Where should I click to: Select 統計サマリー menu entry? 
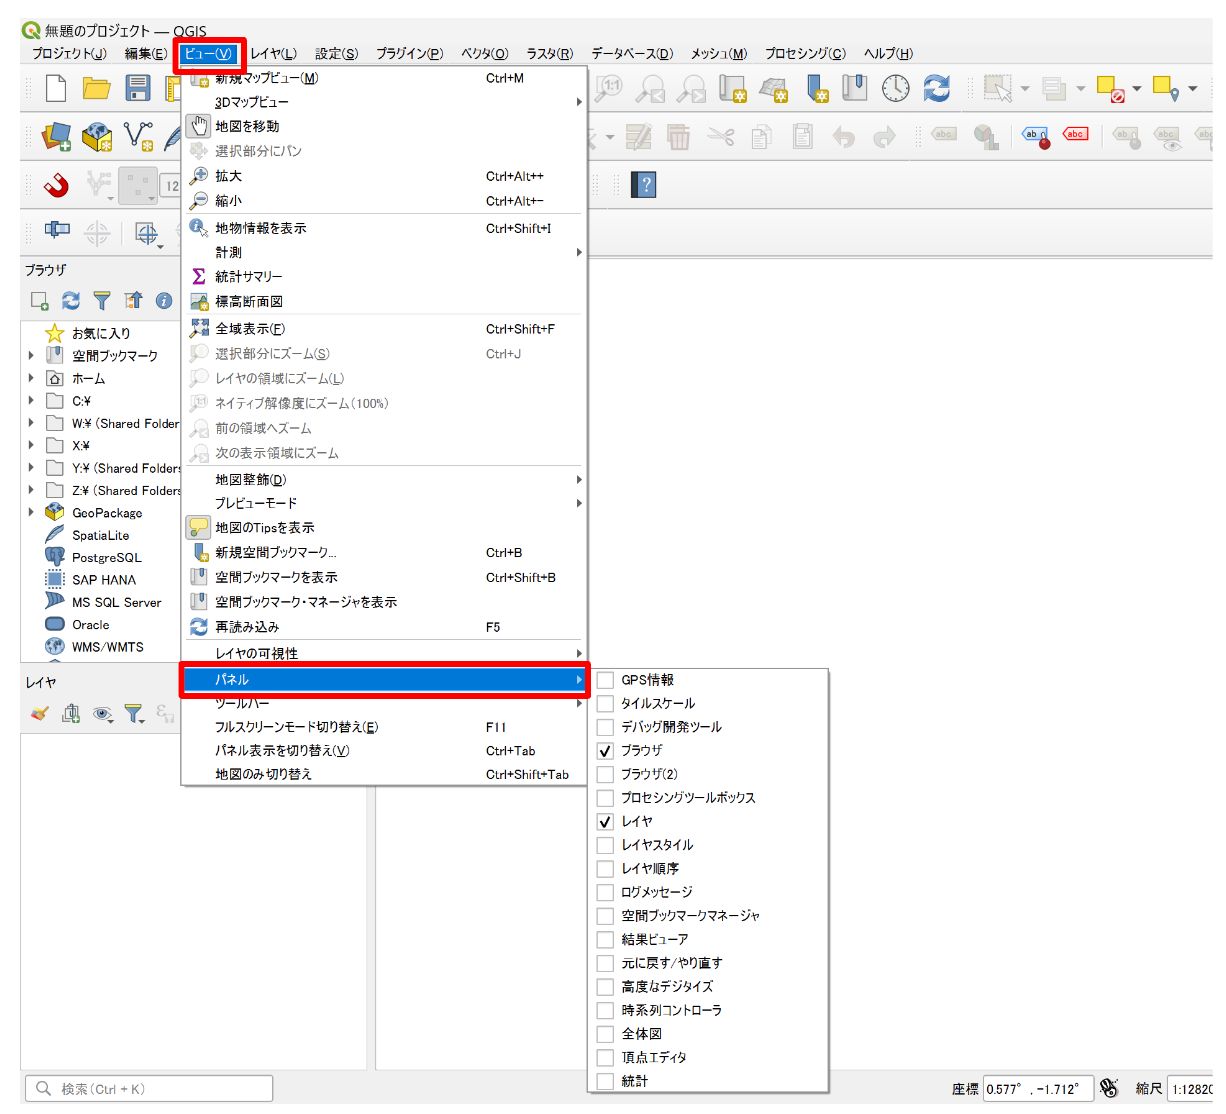point(384,276)
